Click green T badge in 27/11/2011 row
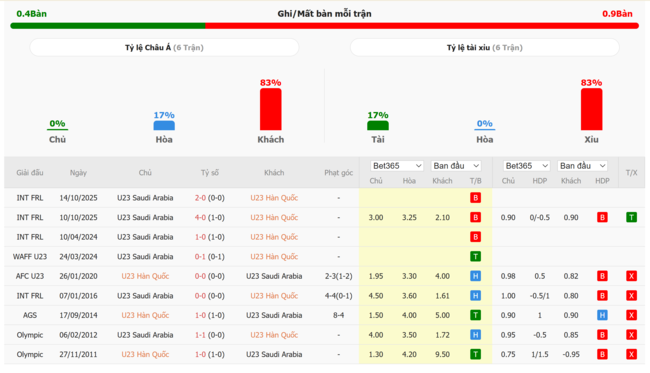The height and width of the screenshot is (373, 650). 475,354
